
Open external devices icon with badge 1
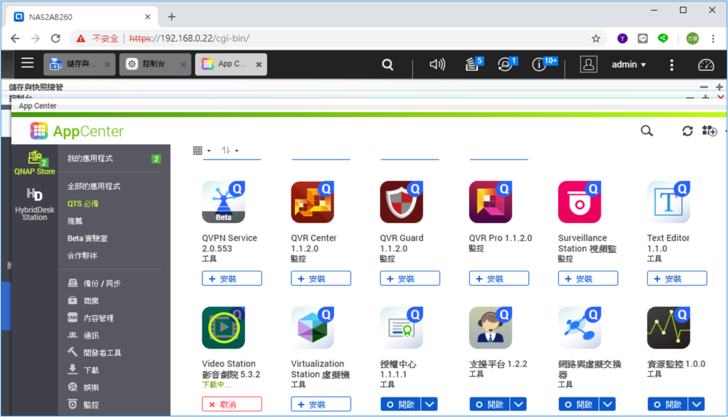point(507,64)
